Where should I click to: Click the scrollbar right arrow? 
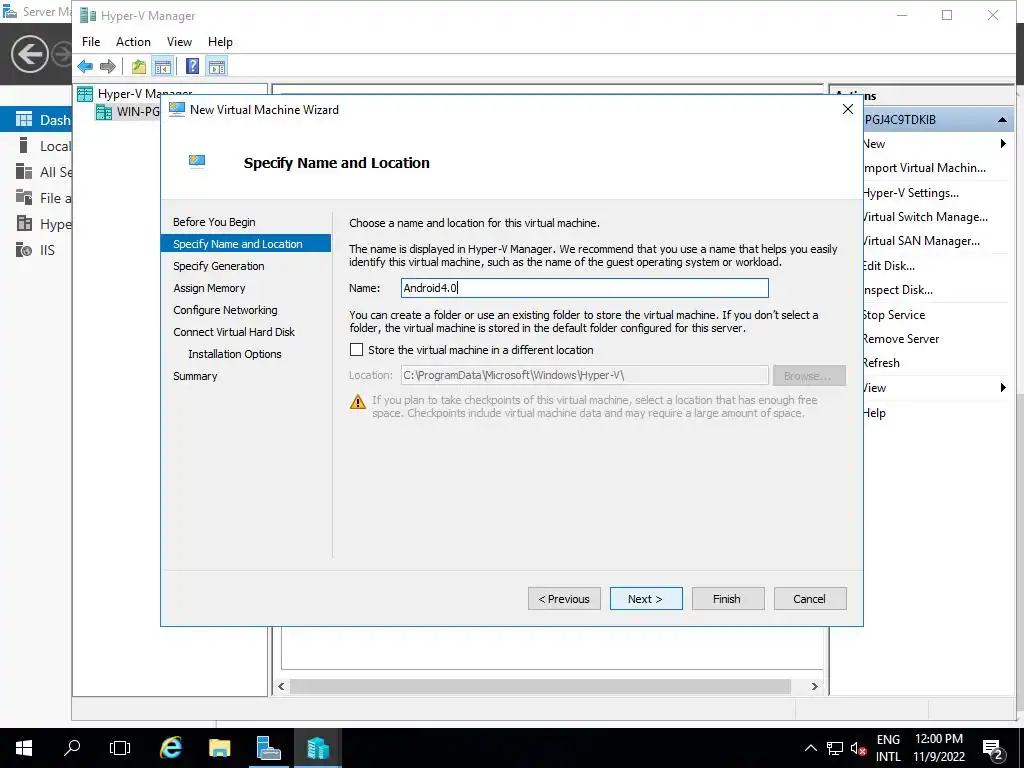(814, 686)
